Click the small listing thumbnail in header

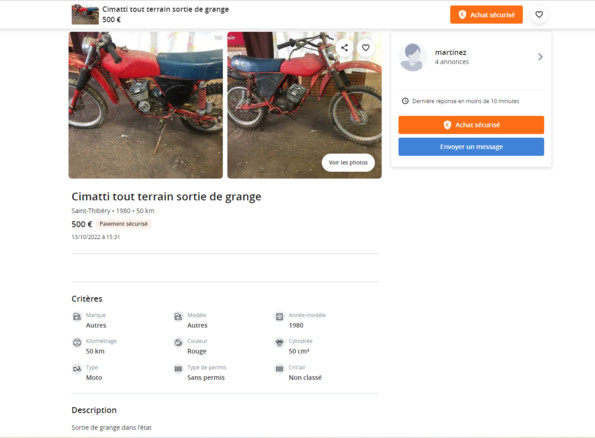click(x=85, y=14)
